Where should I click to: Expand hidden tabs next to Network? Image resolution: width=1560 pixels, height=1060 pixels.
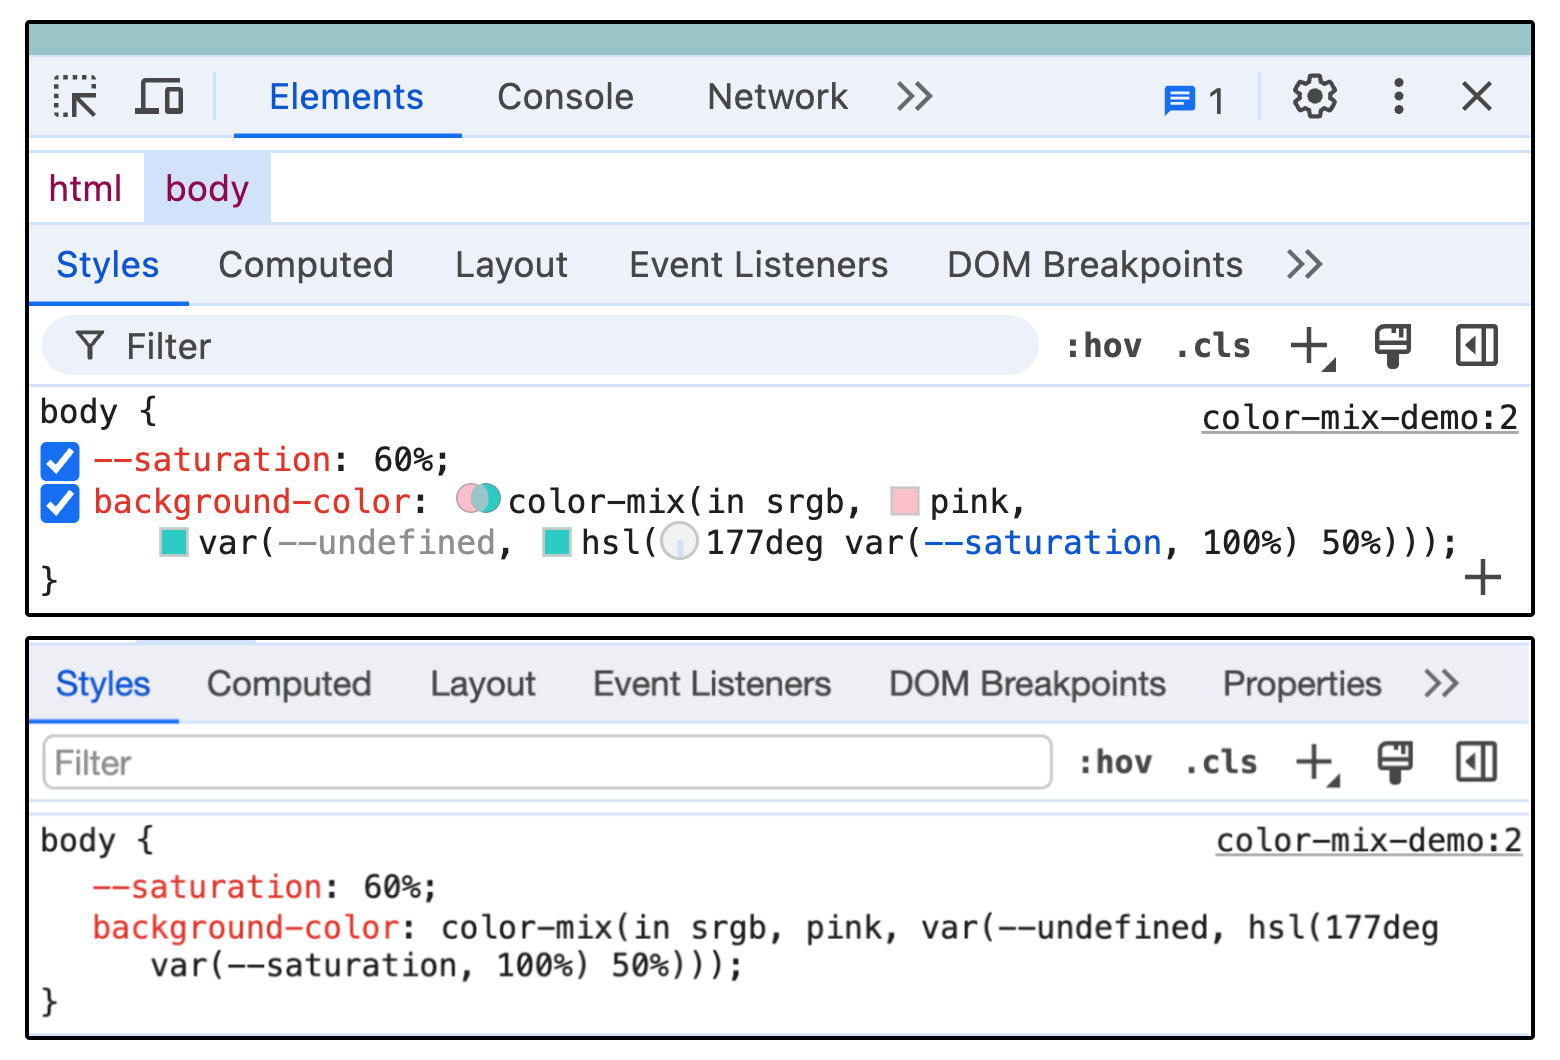(x=912, y=97)
